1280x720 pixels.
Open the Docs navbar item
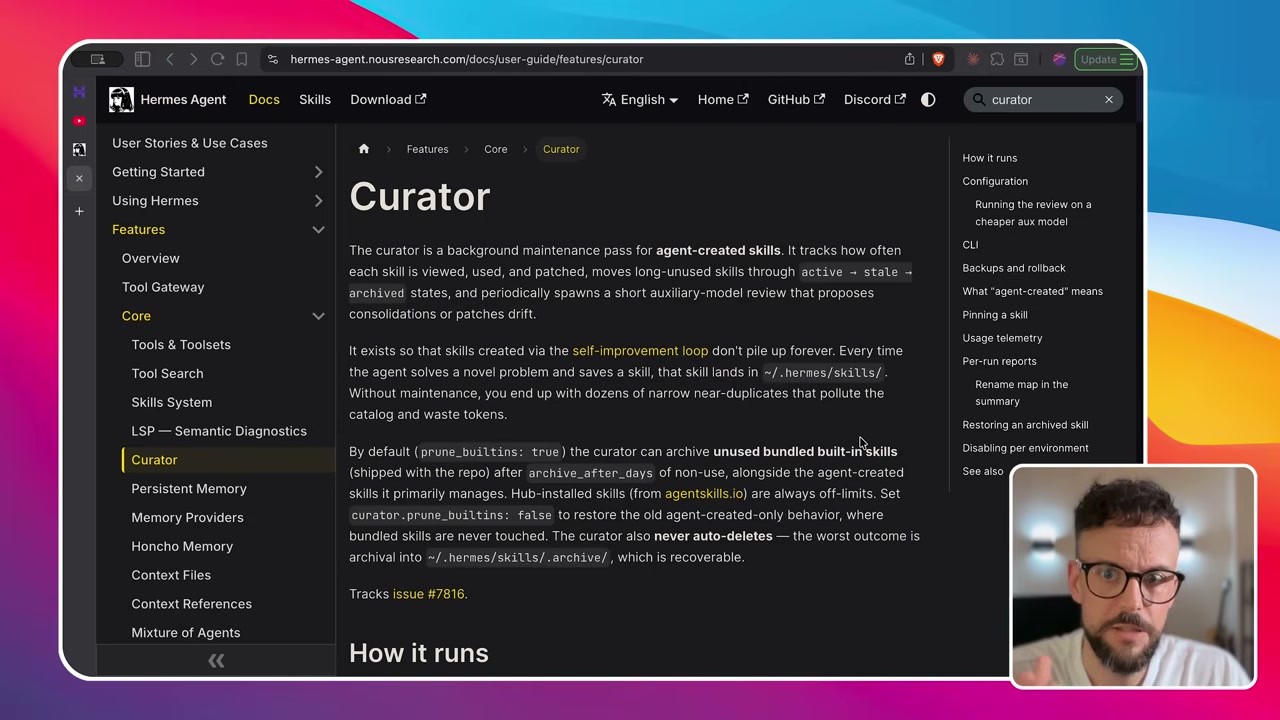click(x=264, y=100)
